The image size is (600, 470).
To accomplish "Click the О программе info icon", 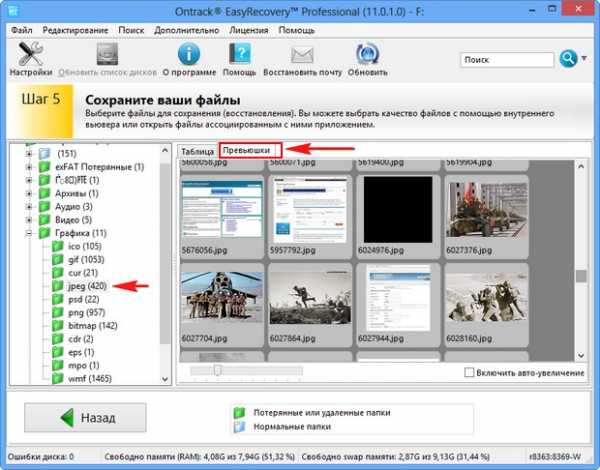I will tap(189, 54).
